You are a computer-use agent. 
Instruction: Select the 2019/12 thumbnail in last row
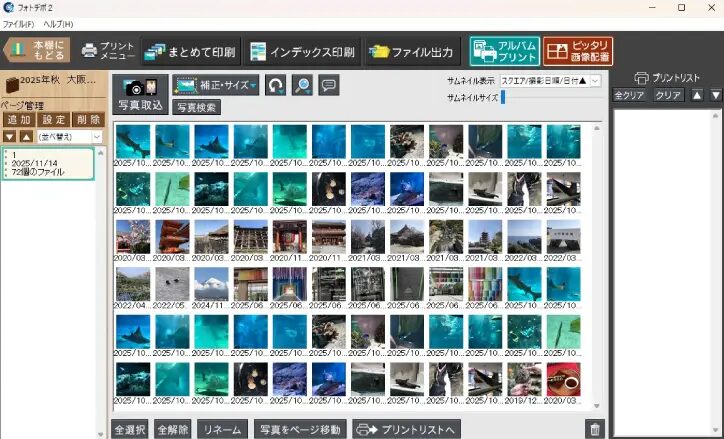click(524, 379)
